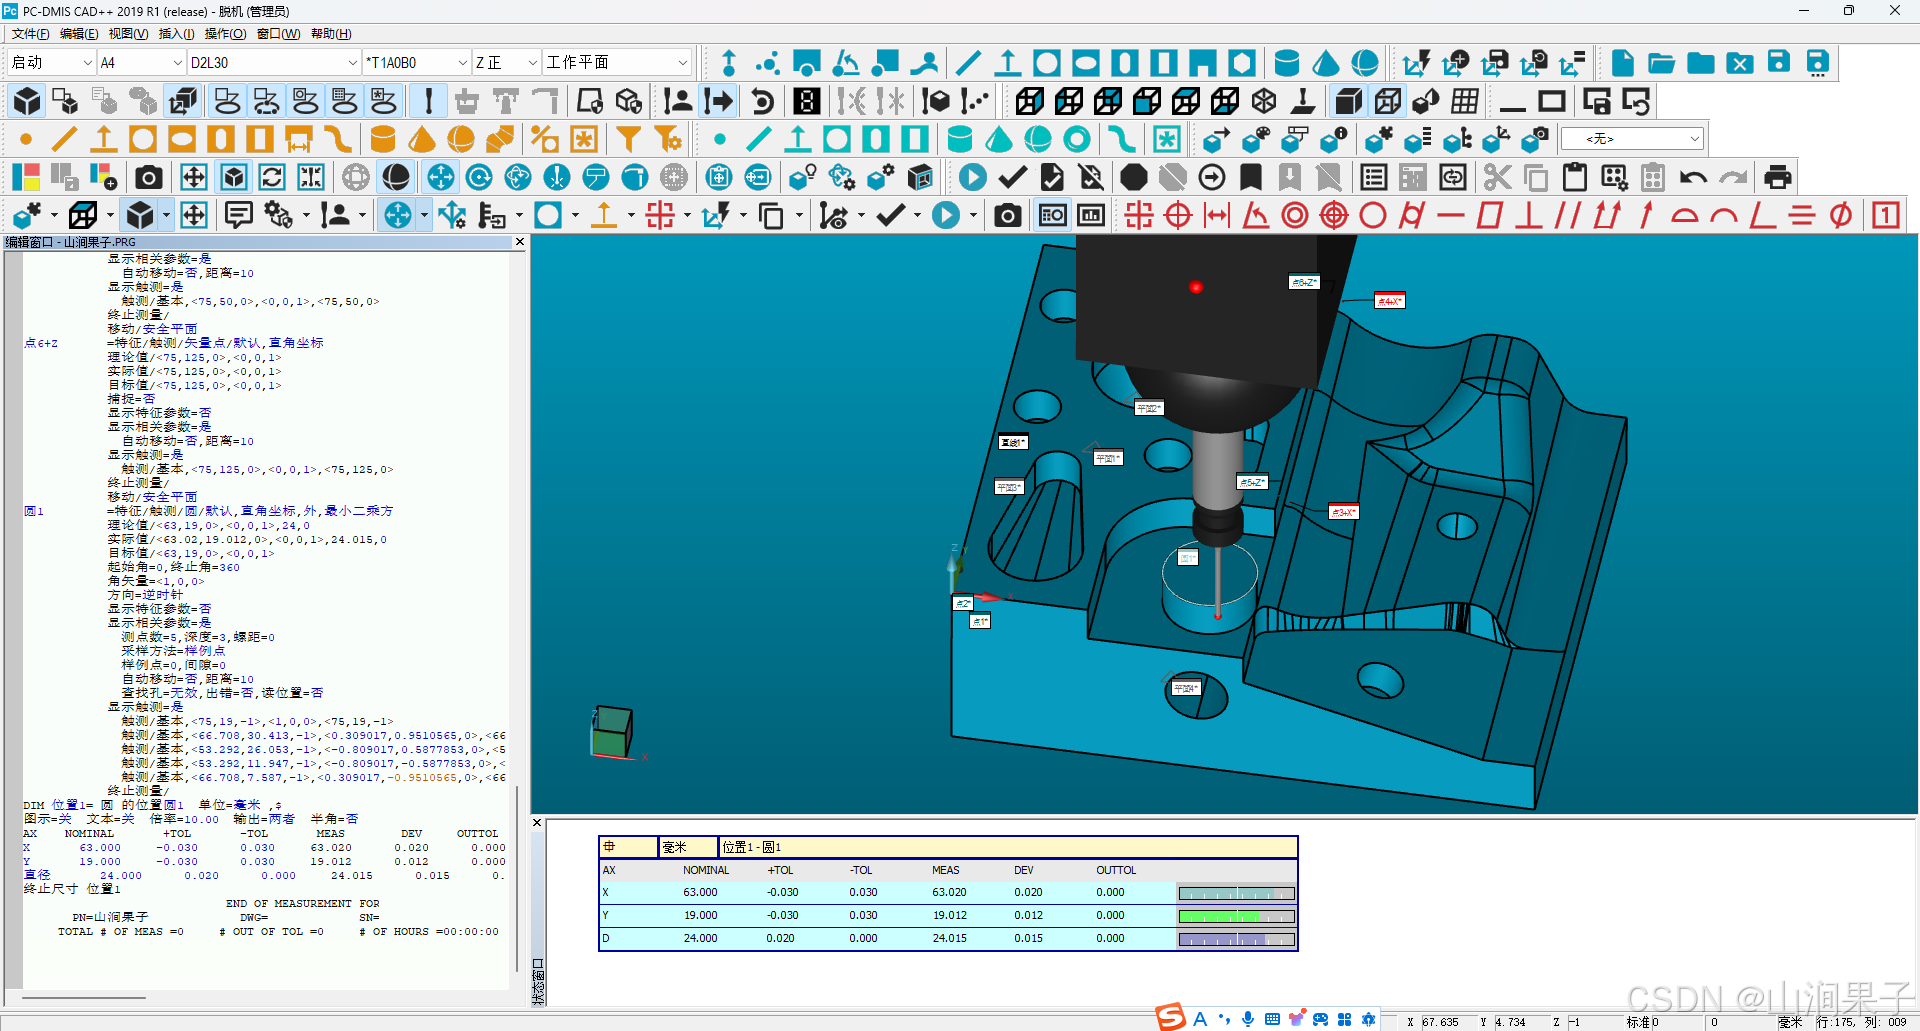This screenshot has height=1031, width=1920.
Task: Close the 编辑窗口 panel
Action: (519, 242)
